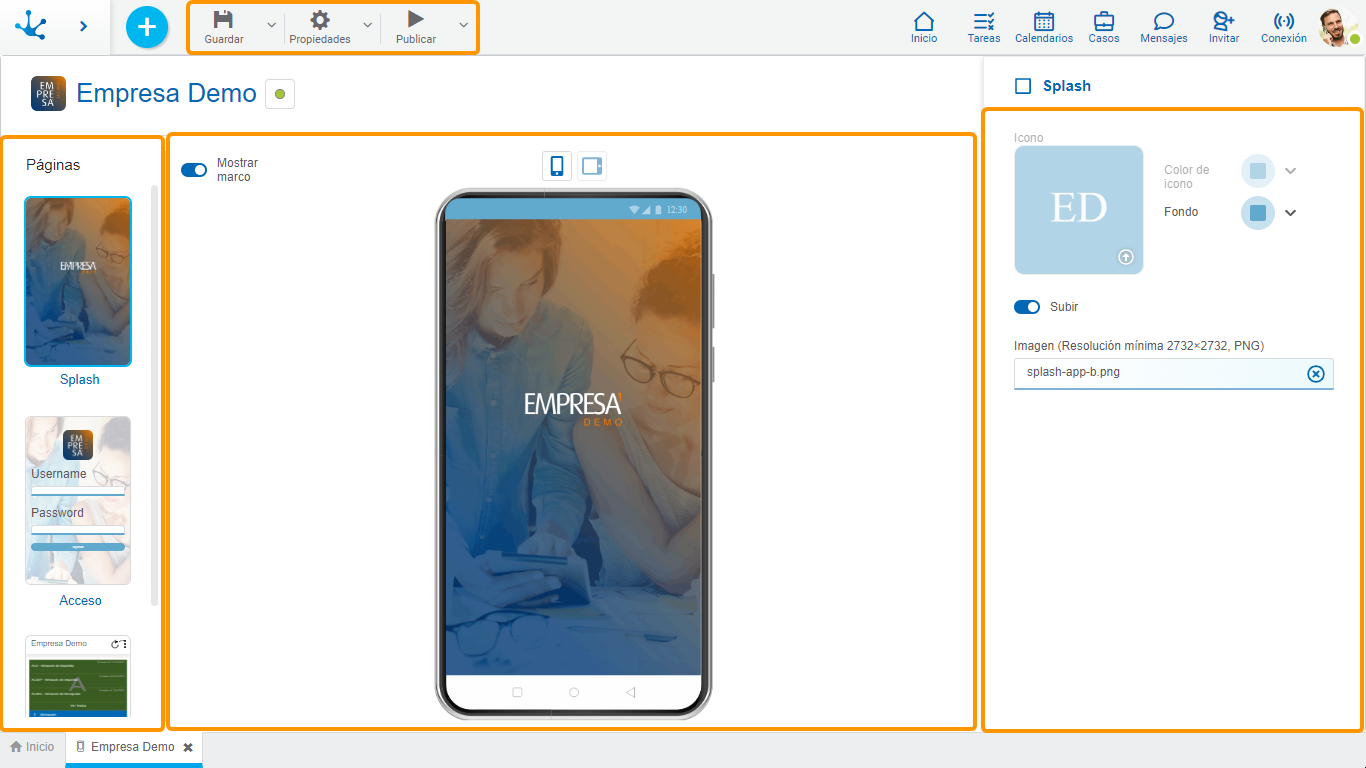Toggle the Subir switch
This screenshot has width=1366, height=768.
[1027, 307]
